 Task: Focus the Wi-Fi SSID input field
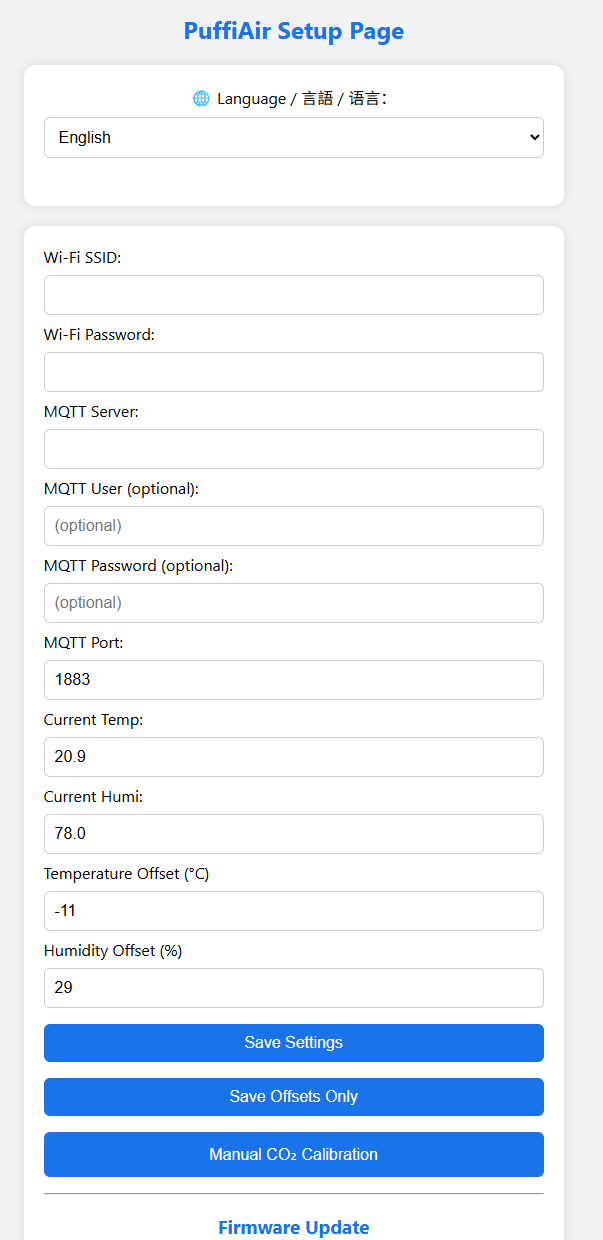[x=294, y=295]
